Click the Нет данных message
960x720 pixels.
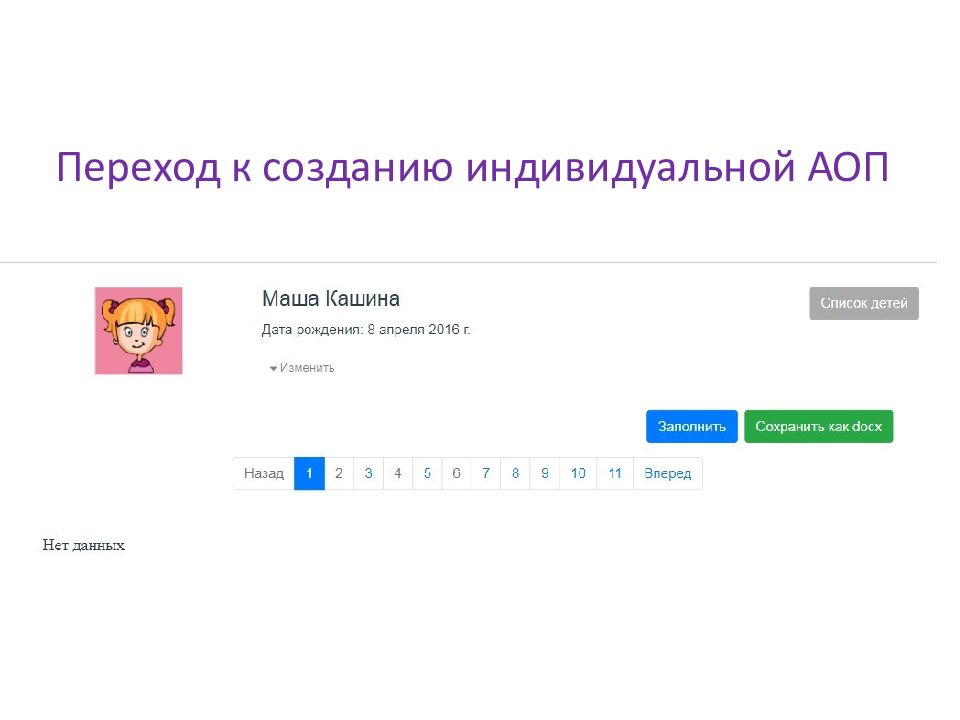(x=84, y=545)
